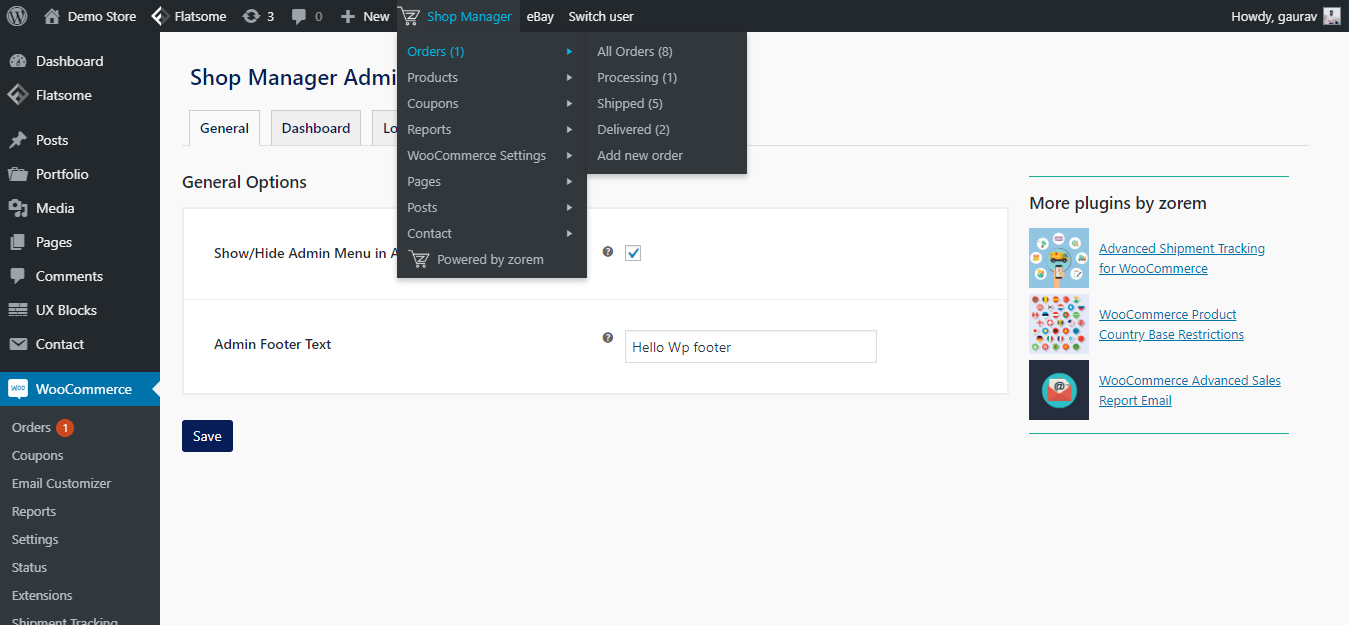Expand the Posts submenu arrow in dropdown
1349x625 pixels.
click(569, 207)
